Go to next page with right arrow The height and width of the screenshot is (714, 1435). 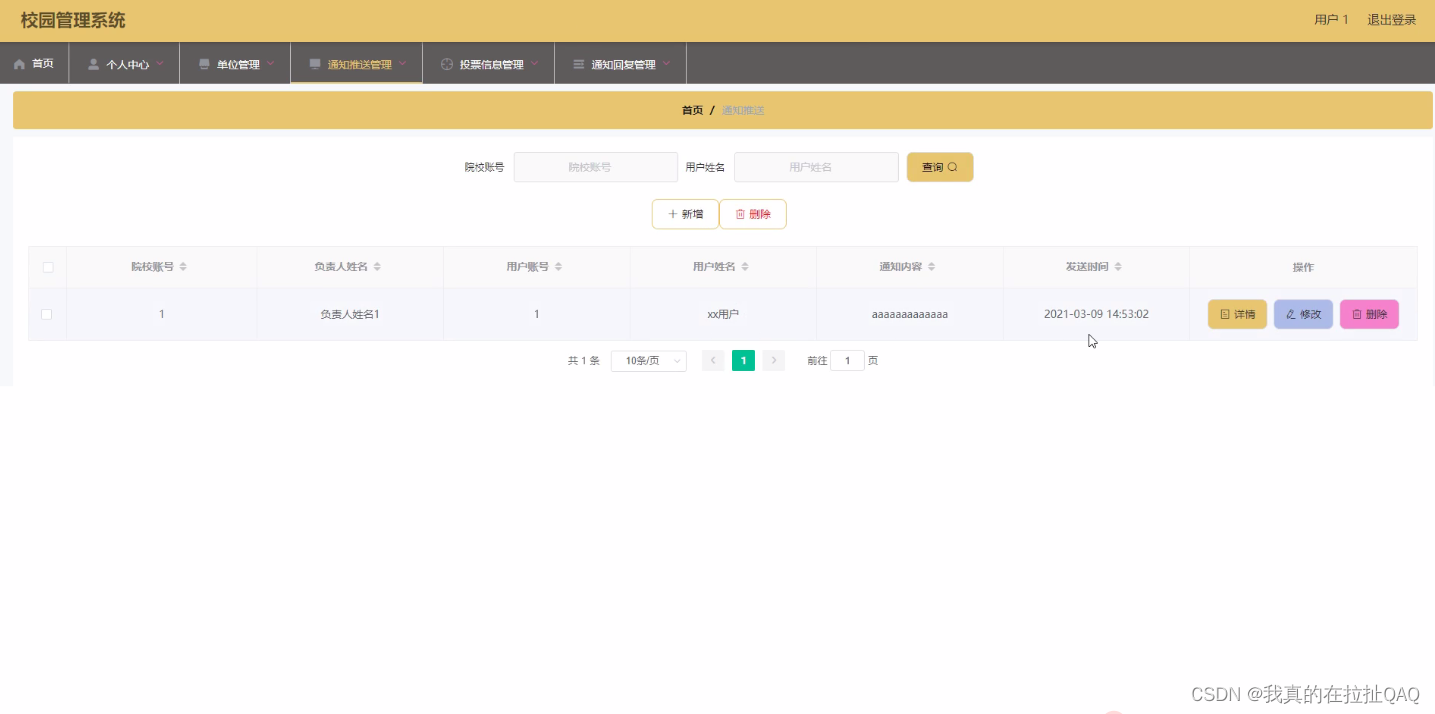774,361
